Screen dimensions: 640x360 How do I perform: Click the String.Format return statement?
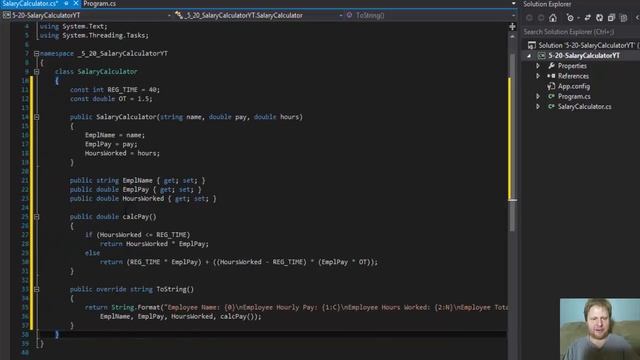[296, 308]
